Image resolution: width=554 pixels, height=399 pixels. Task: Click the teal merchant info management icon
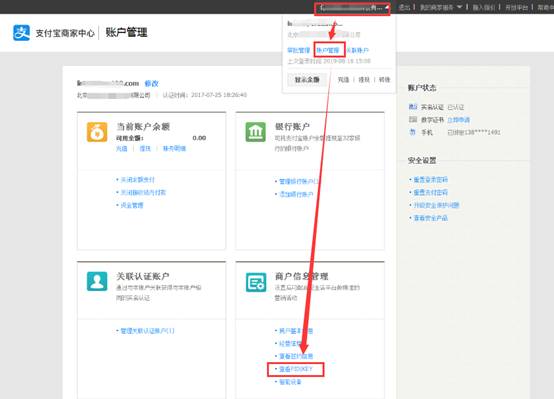[256, 282]
